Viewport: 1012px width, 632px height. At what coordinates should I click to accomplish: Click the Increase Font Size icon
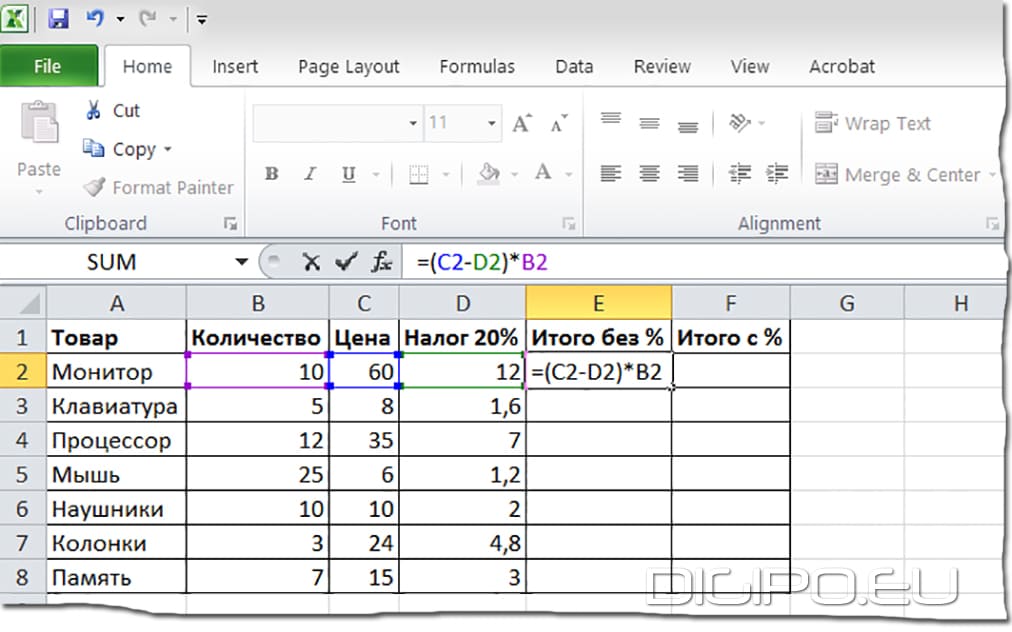coord(521,124)
